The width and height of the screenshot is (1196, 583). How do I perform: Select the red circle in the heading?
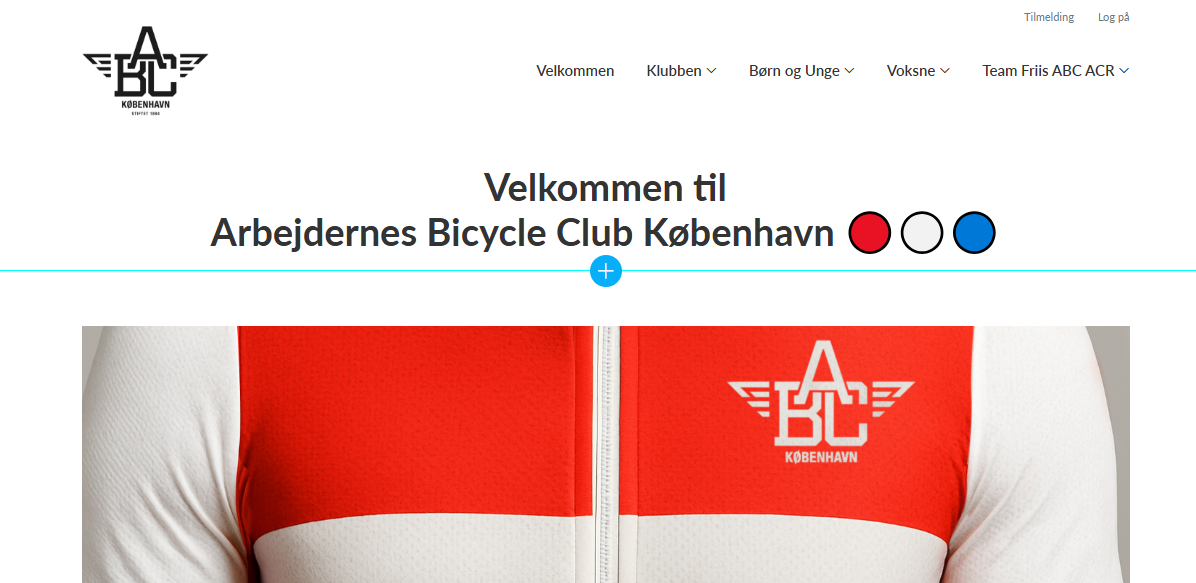tap(870, 233)
